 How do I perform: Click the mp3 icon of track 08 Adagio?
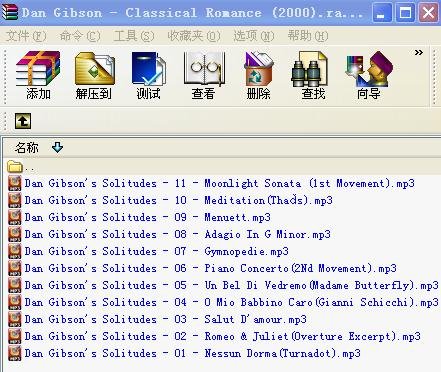coord(15,234)
